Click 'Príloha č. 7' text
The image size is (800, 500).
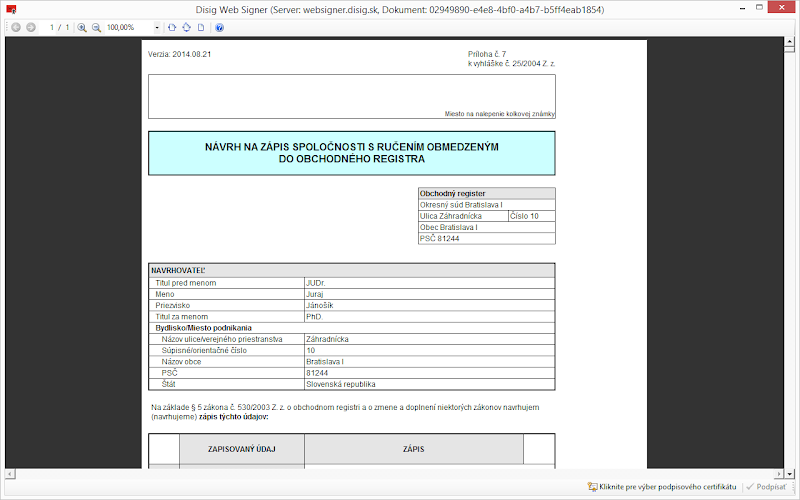tap(487, 54)
